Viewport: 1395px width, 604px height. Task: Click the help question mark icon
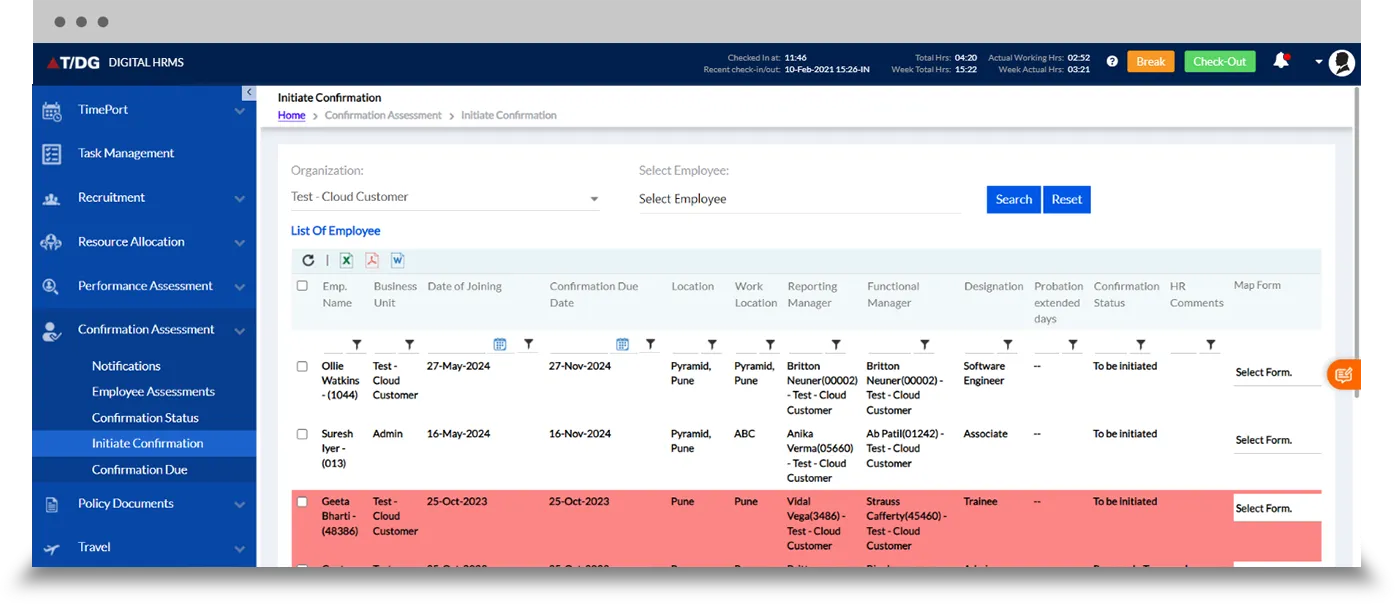(x=1112, y=62)
